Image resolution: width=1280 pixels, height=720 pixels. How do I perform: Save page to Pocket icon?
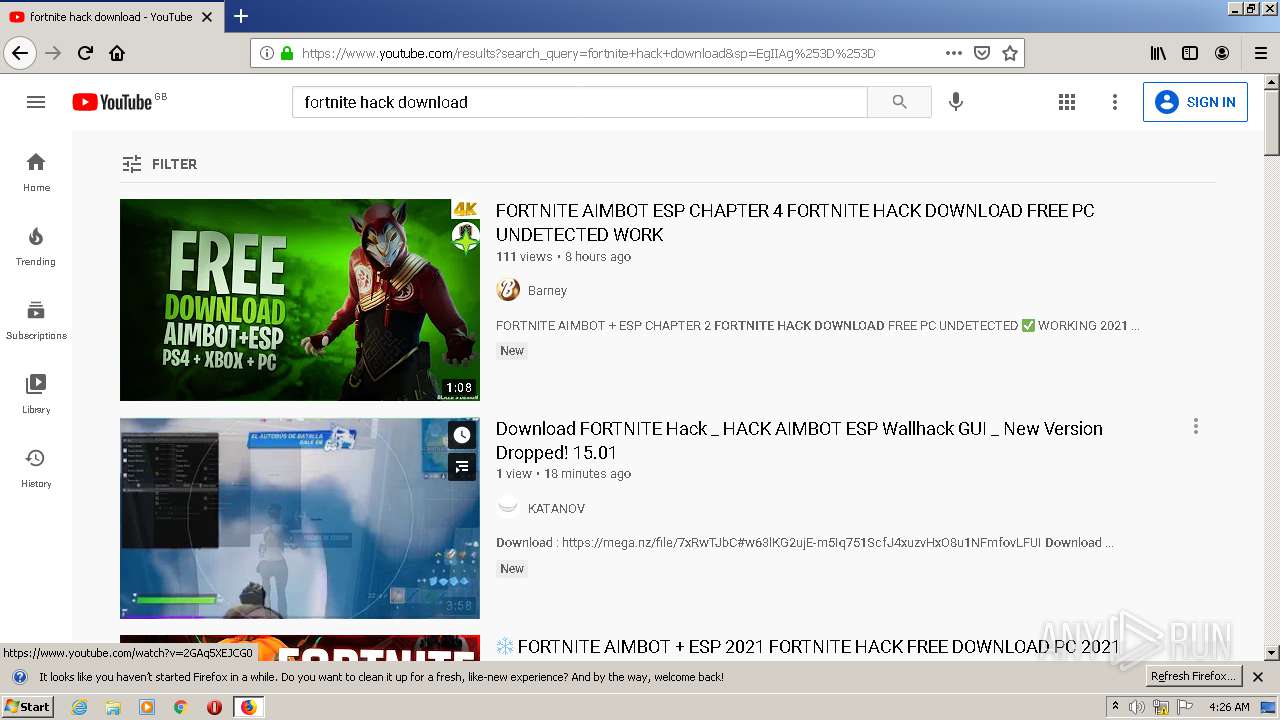point(982,53)
